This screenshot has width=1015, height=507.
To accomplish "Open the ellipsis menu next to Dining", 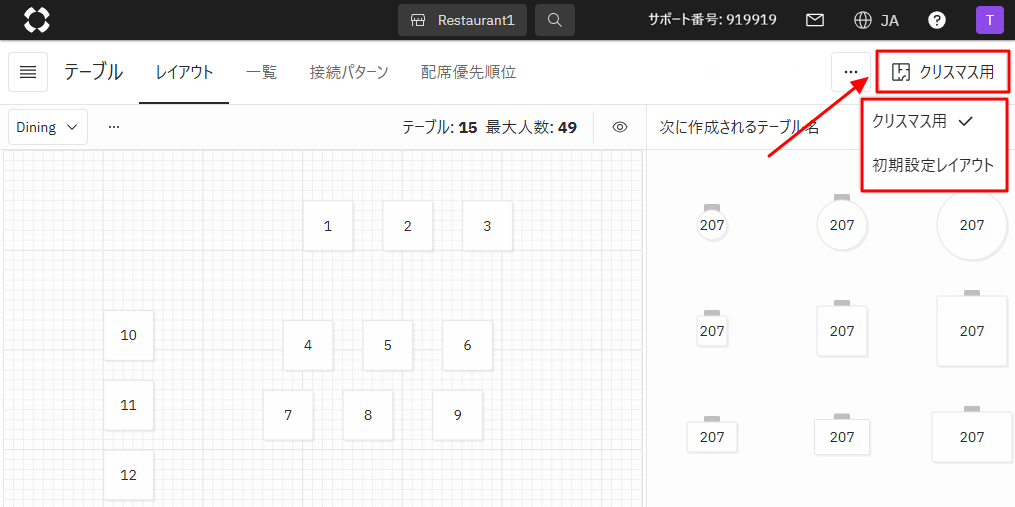I will point(114,127).
